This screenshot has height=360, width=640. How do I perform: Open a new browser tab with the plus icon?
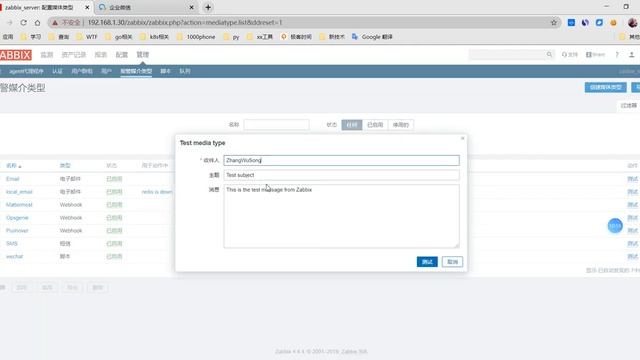[208, 7]
